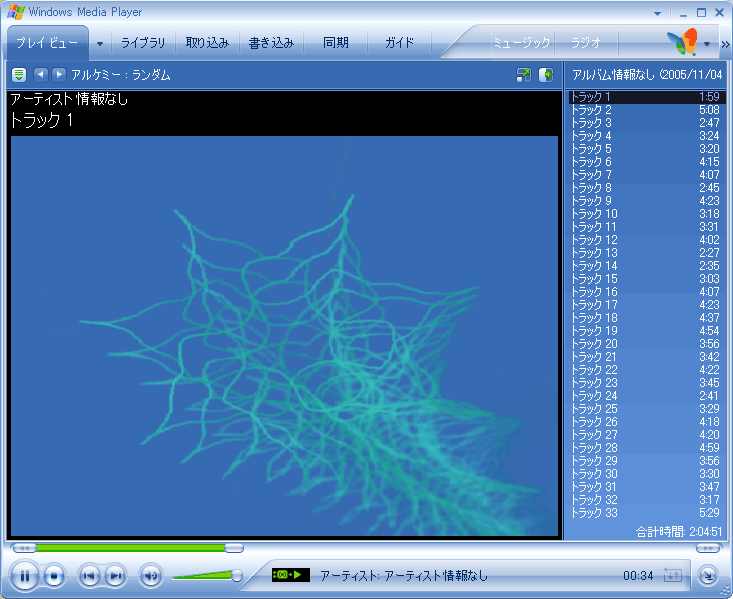Select トラック 13 in playlist
The image size is (733, 599).
point(646,253)
